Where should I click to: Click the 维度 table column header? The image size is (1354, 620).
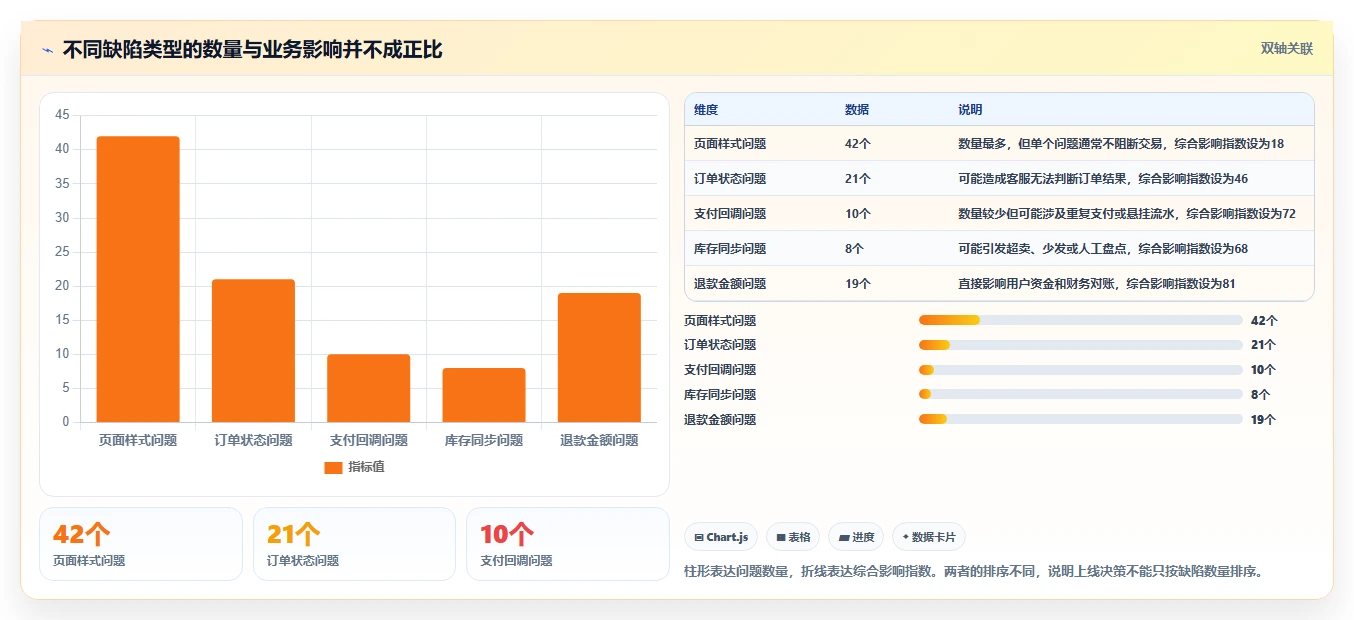[706, 110]
